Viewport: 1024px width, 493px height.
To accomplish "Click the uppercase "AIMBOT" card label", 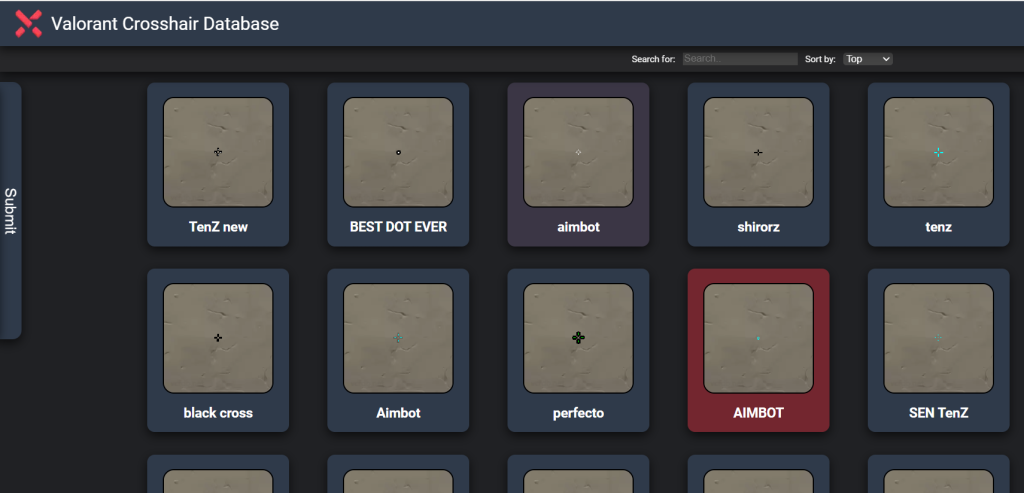I will 758,413.
